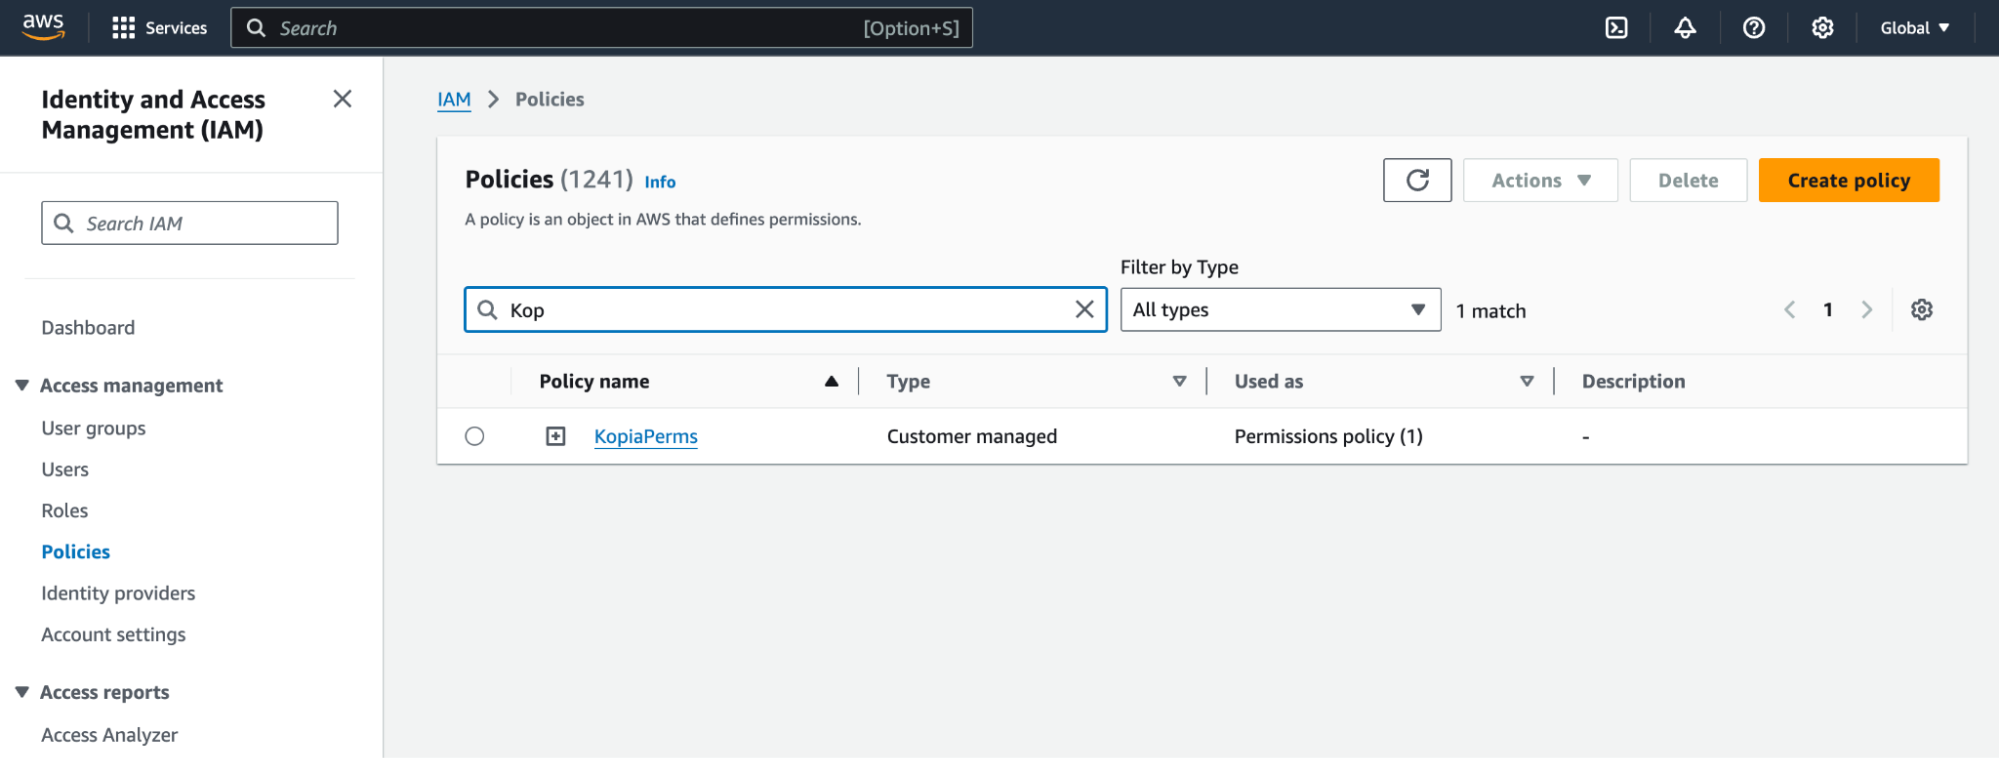Click the AWS logo home icon

(43, 27)
